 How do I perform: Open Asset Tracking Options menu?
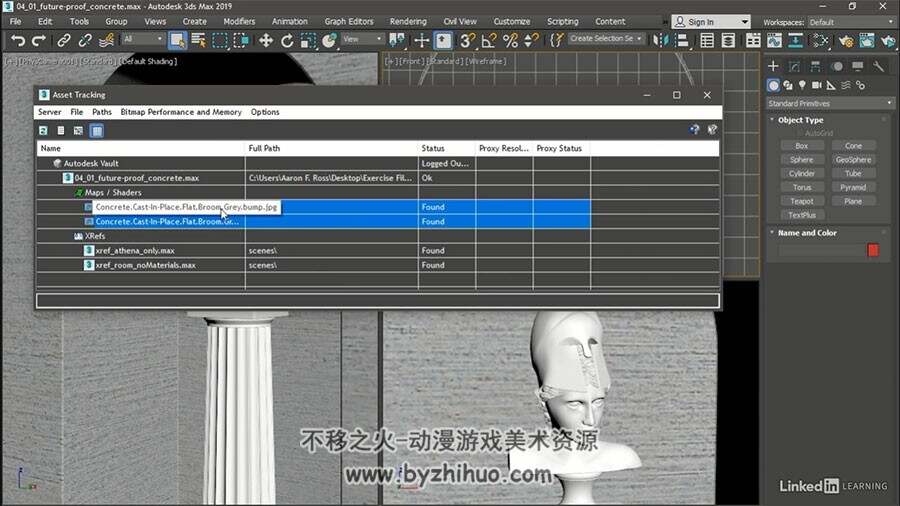pos(265,112)
